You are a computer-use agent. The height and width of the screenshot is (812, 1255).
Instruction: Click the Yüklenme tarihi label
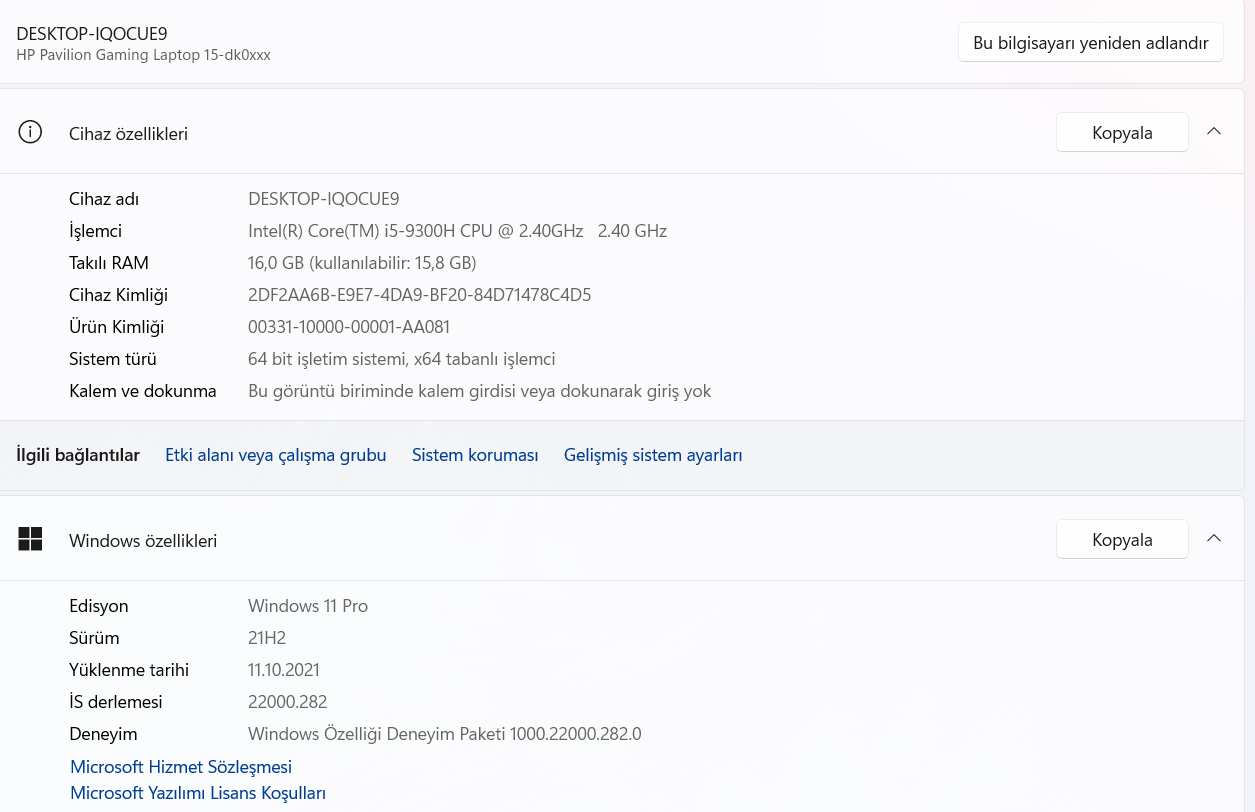[129, 670]
